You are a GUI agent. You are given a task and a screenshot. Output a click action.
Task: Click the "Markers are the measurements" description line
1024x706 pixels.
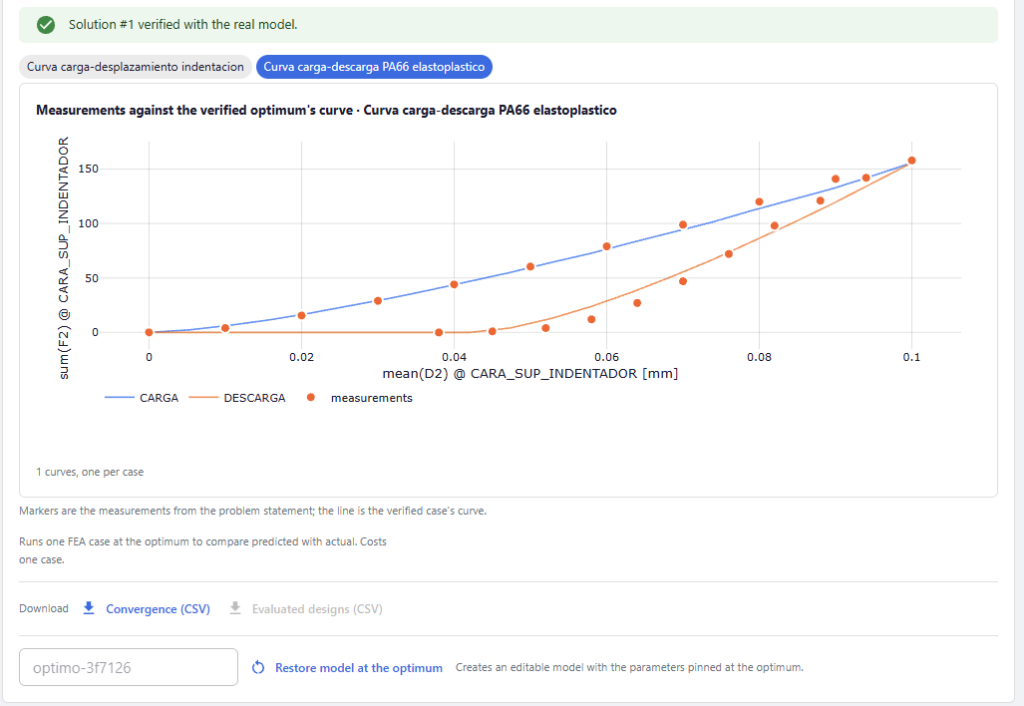[253, 511]
